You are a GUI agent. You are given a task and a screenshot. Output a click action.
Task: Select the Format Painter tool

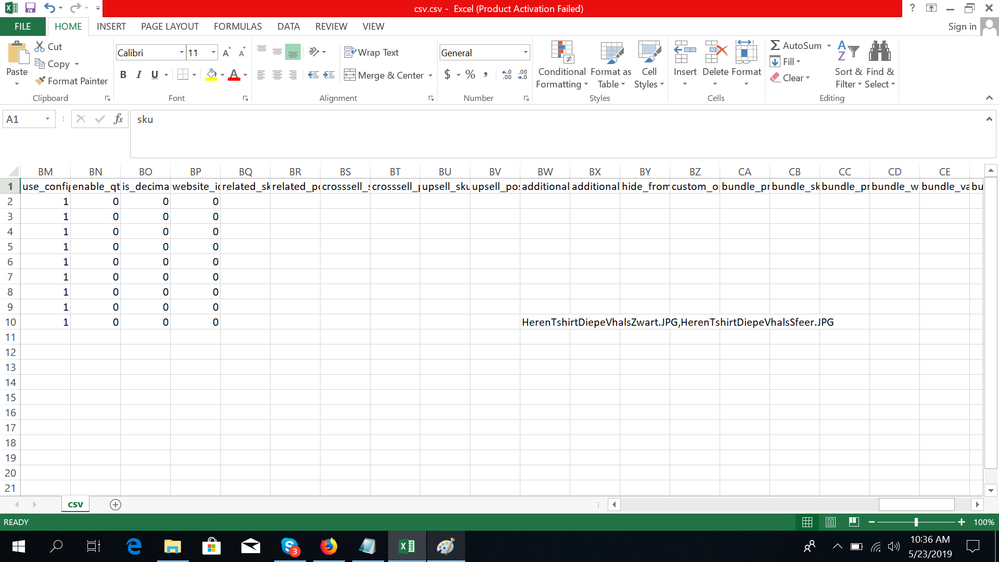click(71, 81)
